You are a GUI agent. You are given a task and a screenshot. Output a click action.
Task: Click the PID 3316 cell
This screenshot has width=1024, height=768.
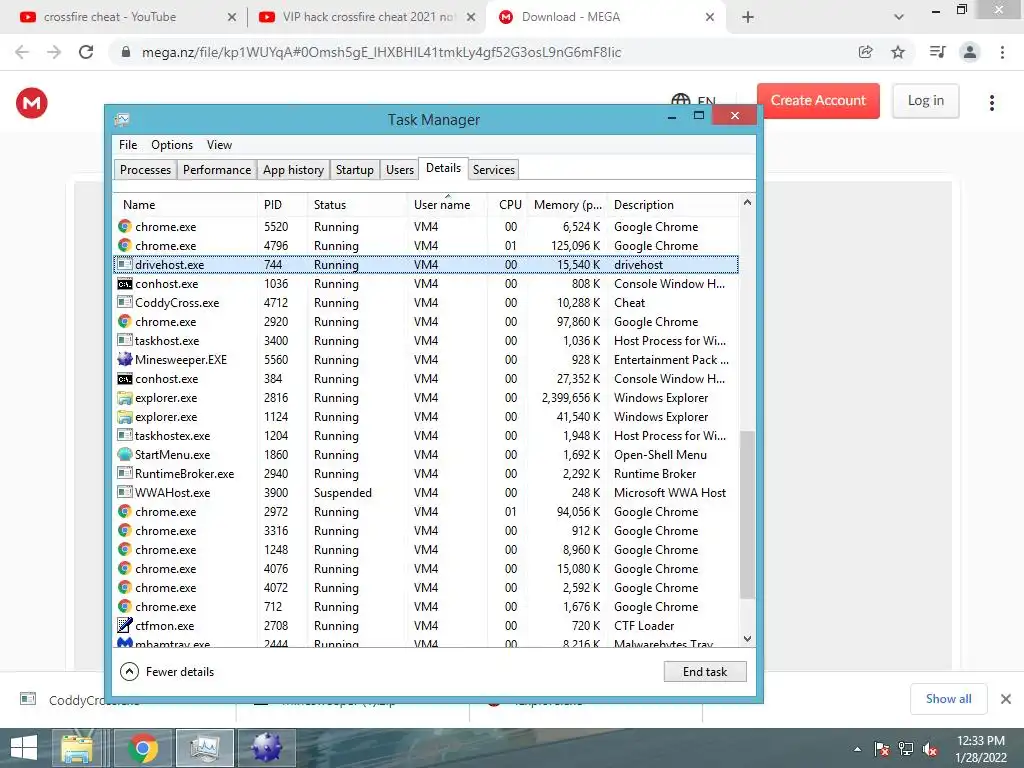[276, 530]
